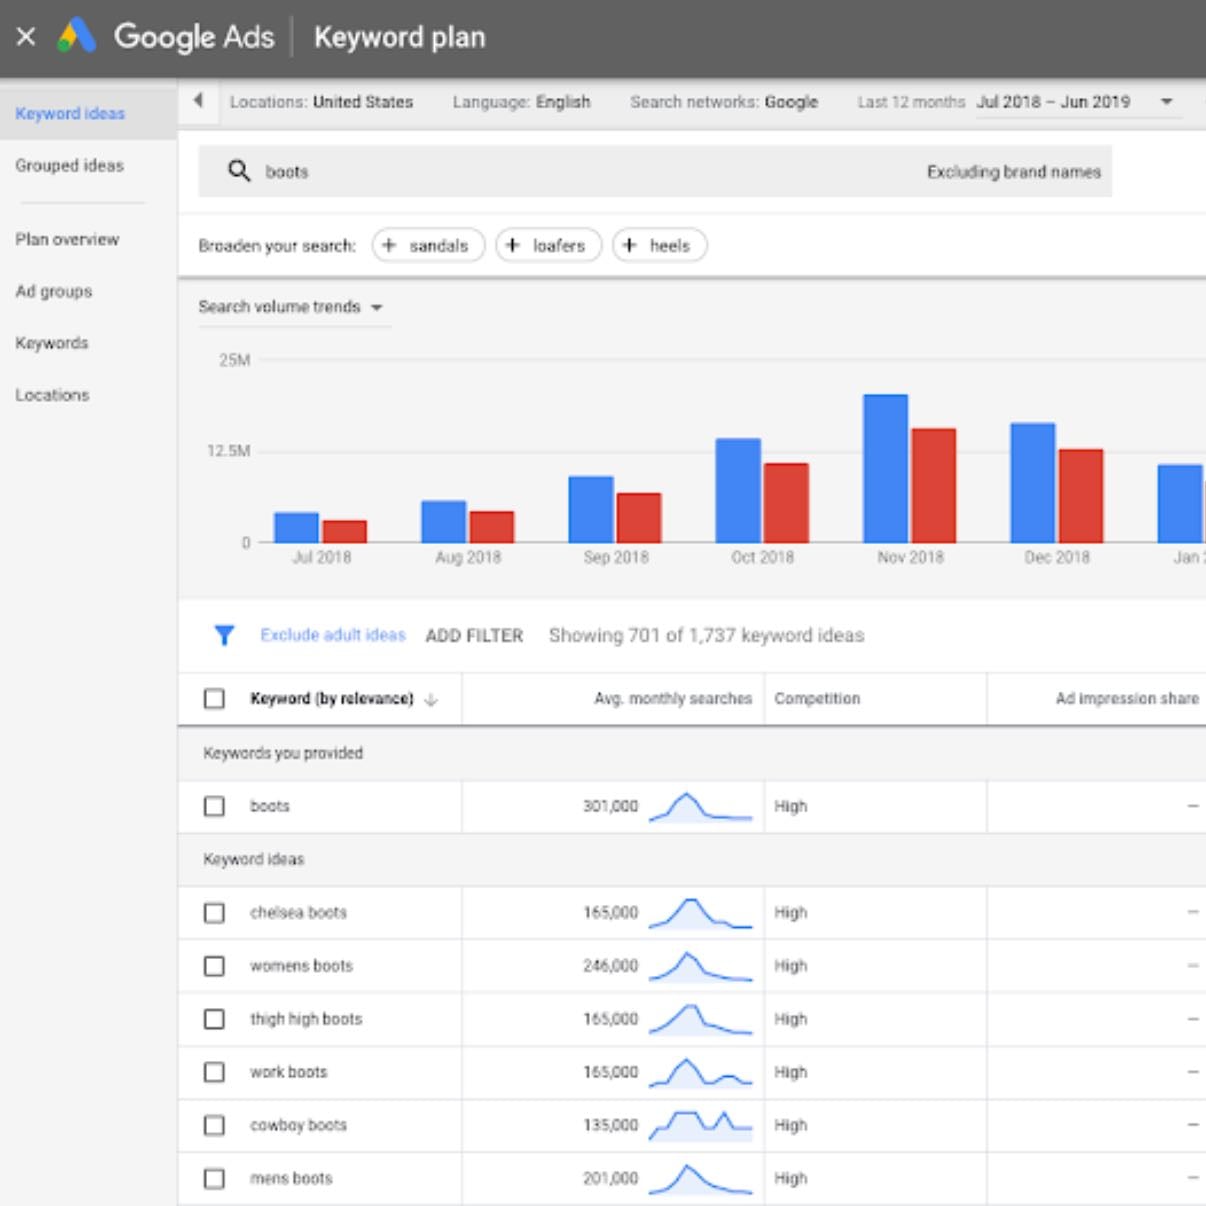This screenshot has width=1206, height=1206.
Task: Add loafers to broaden search
Action: click(x=549, y=245)
